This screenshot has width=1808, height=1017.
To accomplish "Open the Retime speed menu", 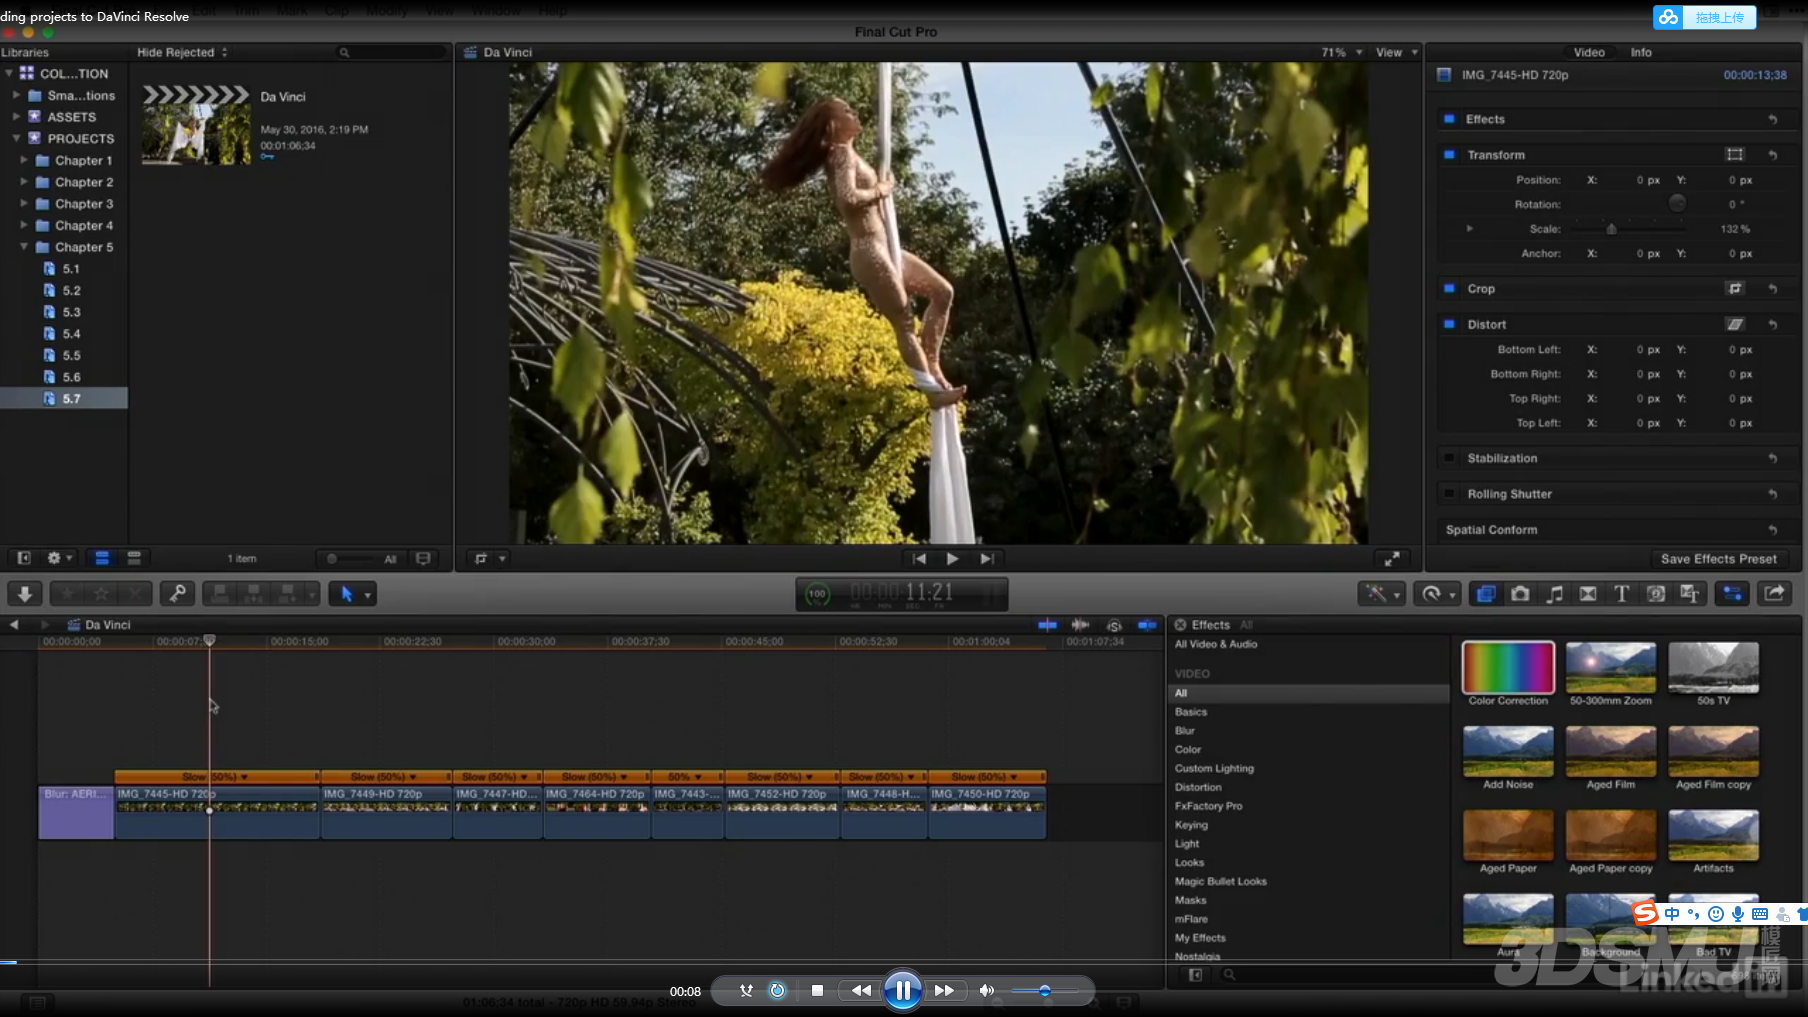I will [x=1437, y=594].
